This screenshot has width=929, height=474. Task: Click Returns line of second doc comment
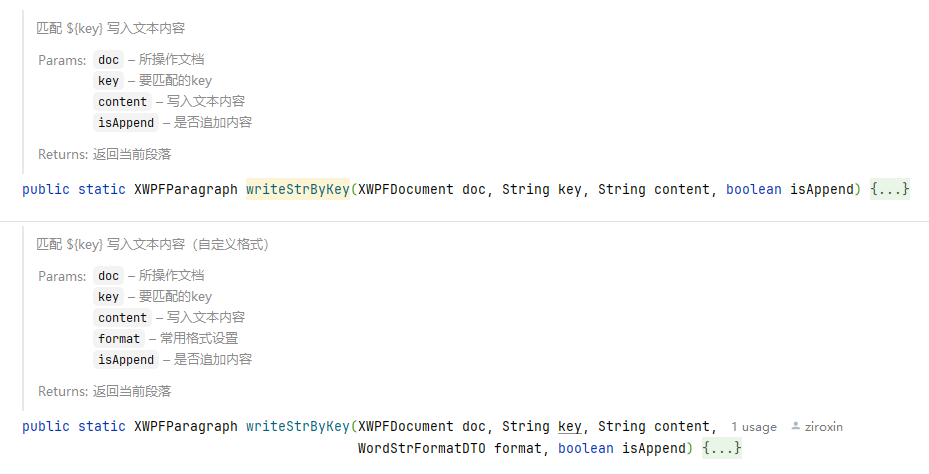[104, 391]
